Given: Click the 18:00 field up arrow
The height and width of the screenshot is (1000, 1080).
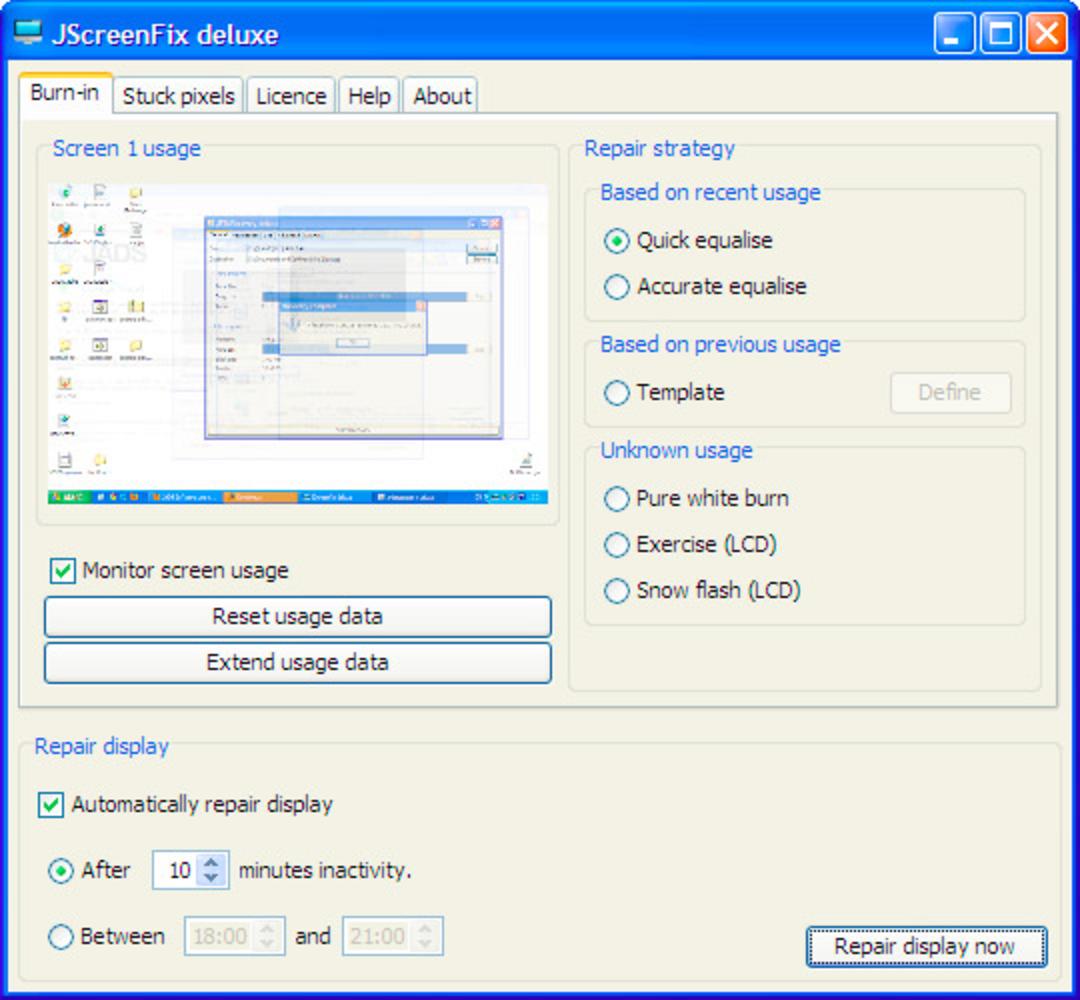Looking at the screenshot, I should [x=267, y=928].
